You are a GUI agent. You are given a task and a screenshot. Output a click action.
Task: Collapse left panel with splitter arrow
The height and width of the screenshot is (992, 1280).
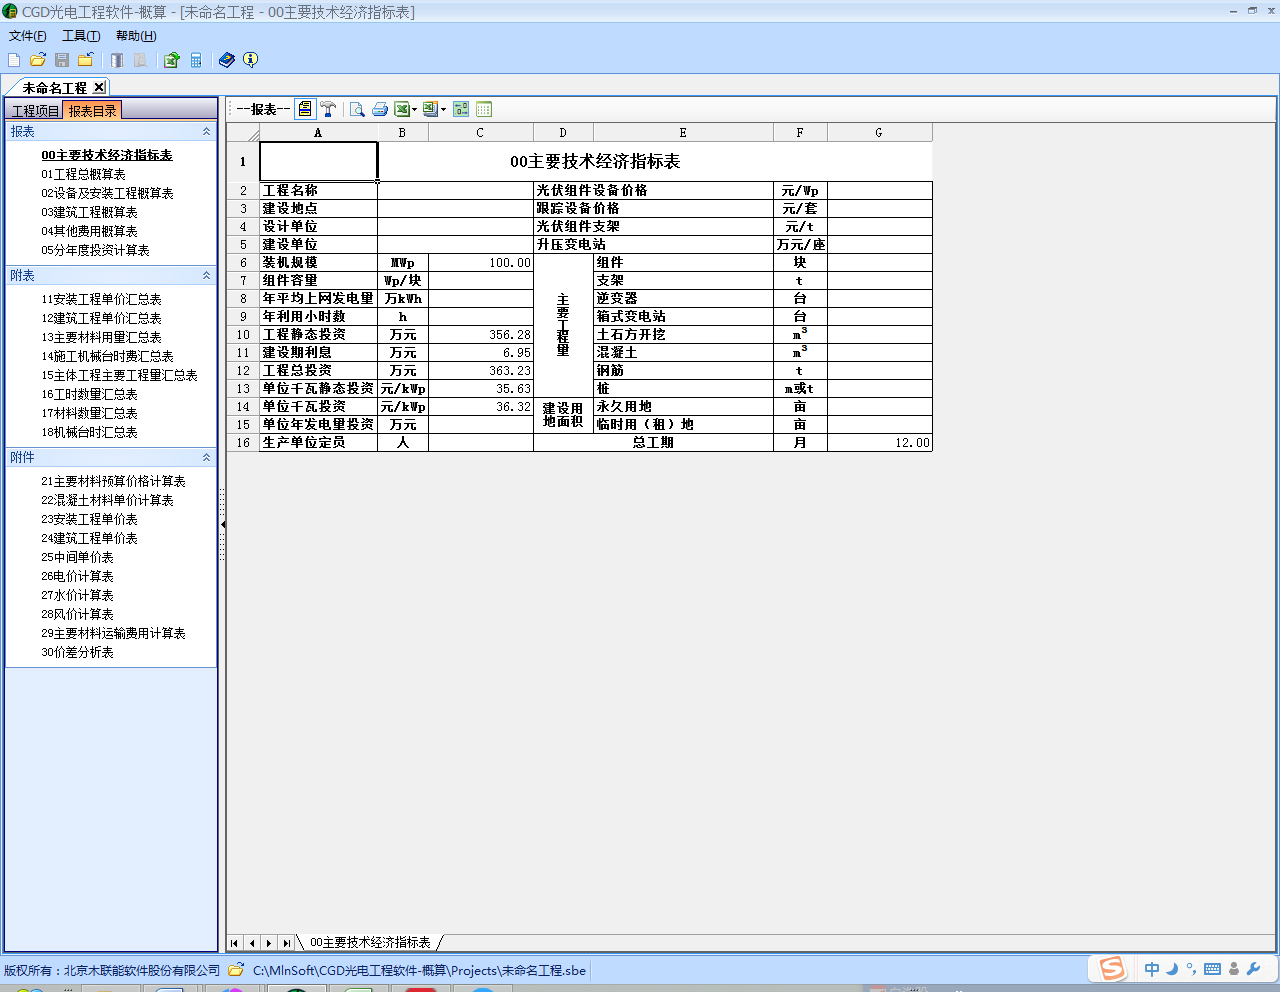[x=222, y=524]
